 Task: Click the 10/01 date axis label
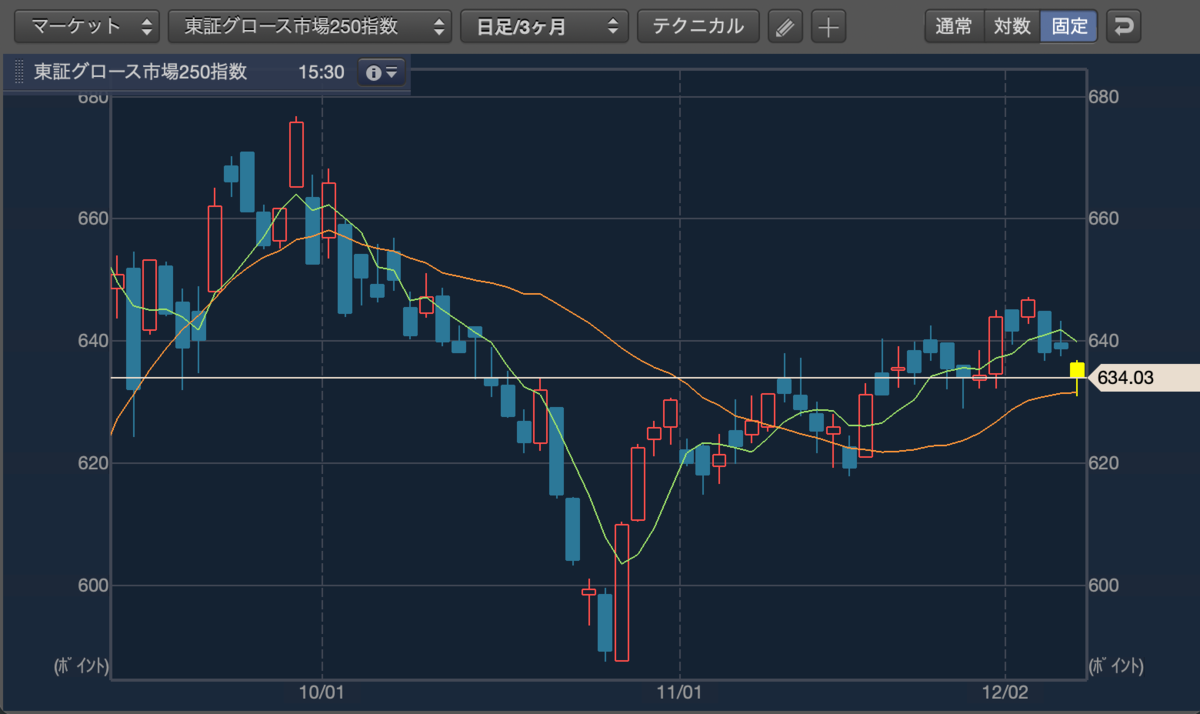coord(322,692)
